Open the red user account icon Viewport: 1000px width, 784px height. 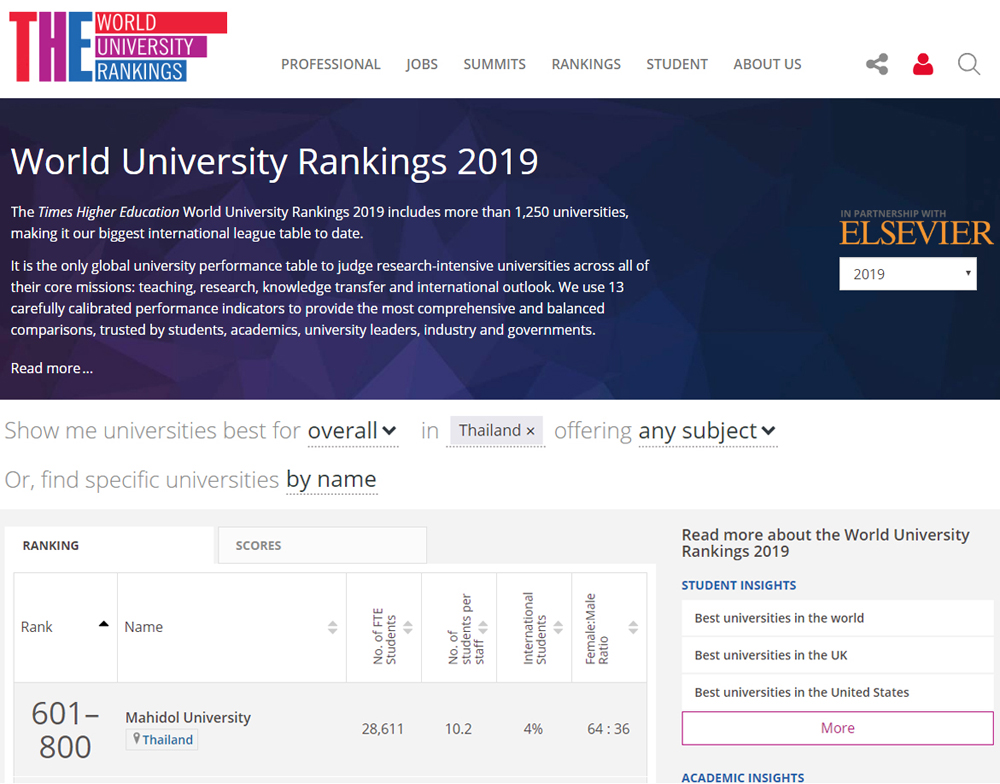(x=922, y=65)
